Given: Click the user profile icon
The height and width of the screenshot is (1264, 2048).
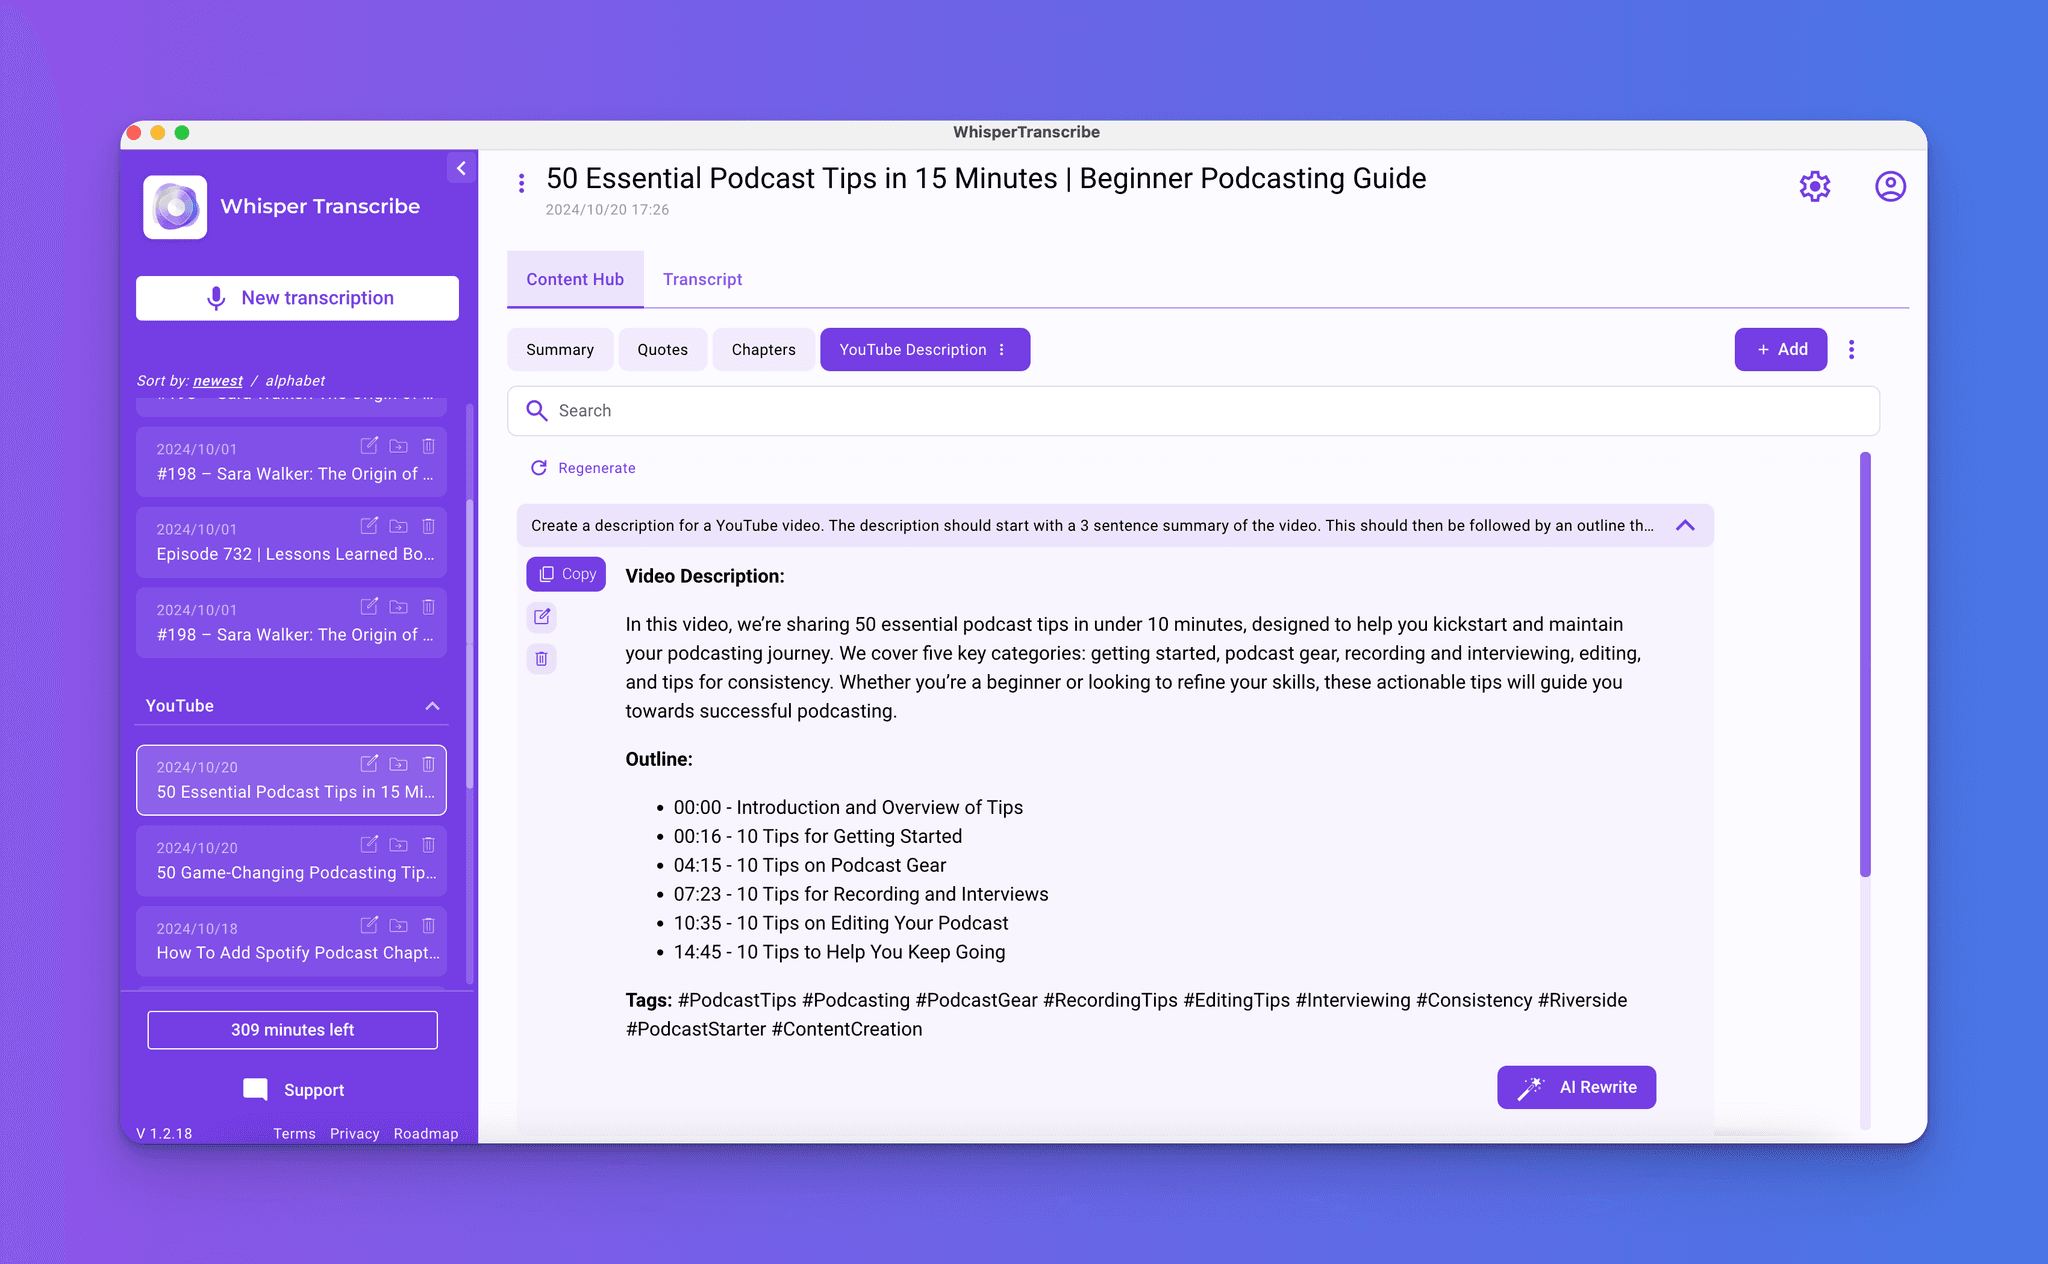Looking at the screenshot, I should (1890, 186).
